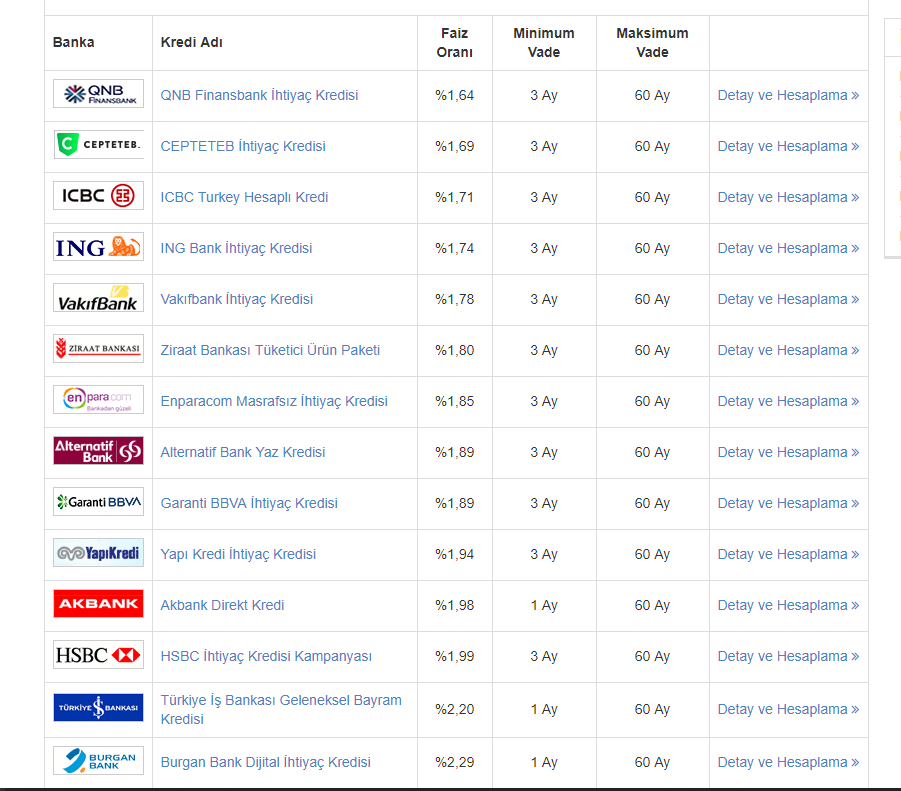
Task: Click the VakıfBank logo
Action: [x=98, y=298]
